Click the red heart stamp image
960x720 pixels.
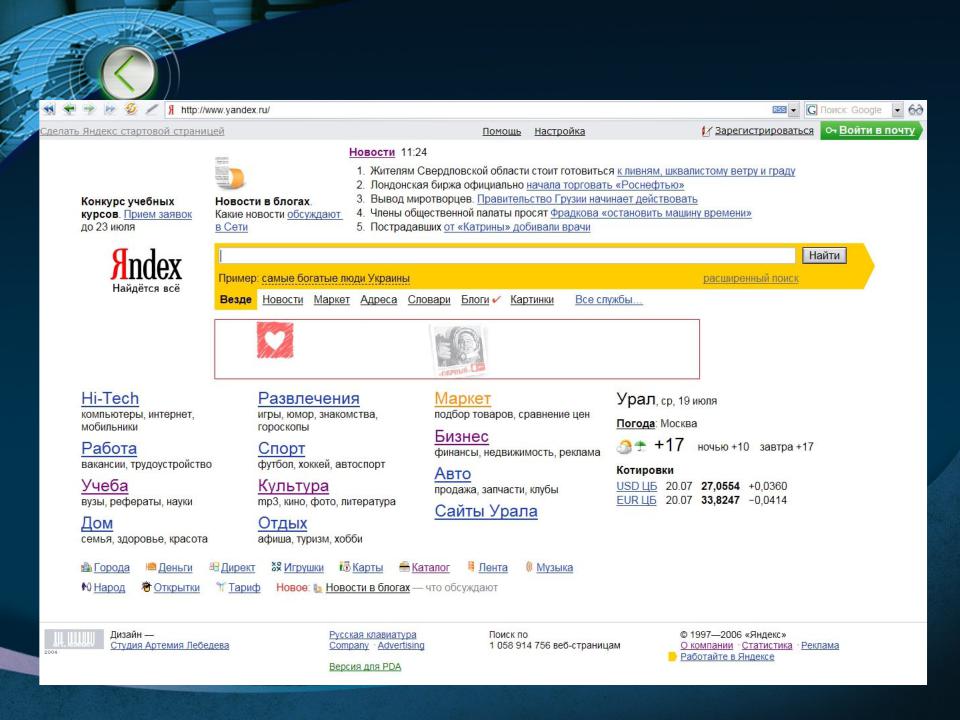coord(275,340)
